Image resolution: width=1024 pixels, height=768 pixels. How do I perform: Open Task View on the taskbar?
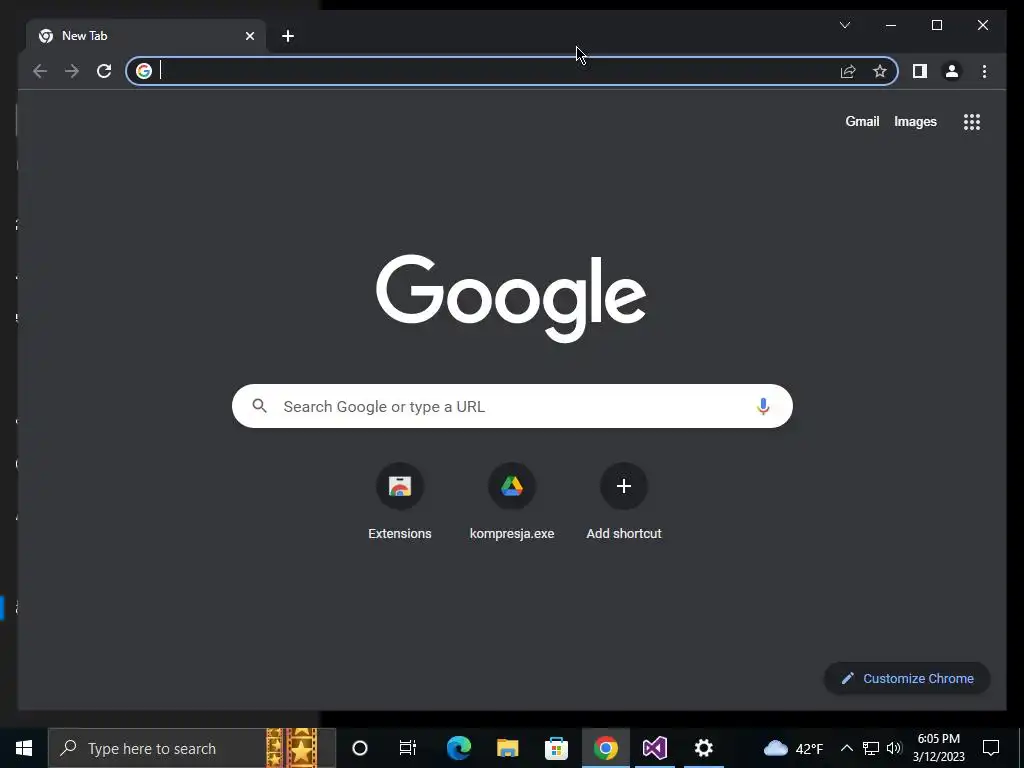(x=408, y=748)
